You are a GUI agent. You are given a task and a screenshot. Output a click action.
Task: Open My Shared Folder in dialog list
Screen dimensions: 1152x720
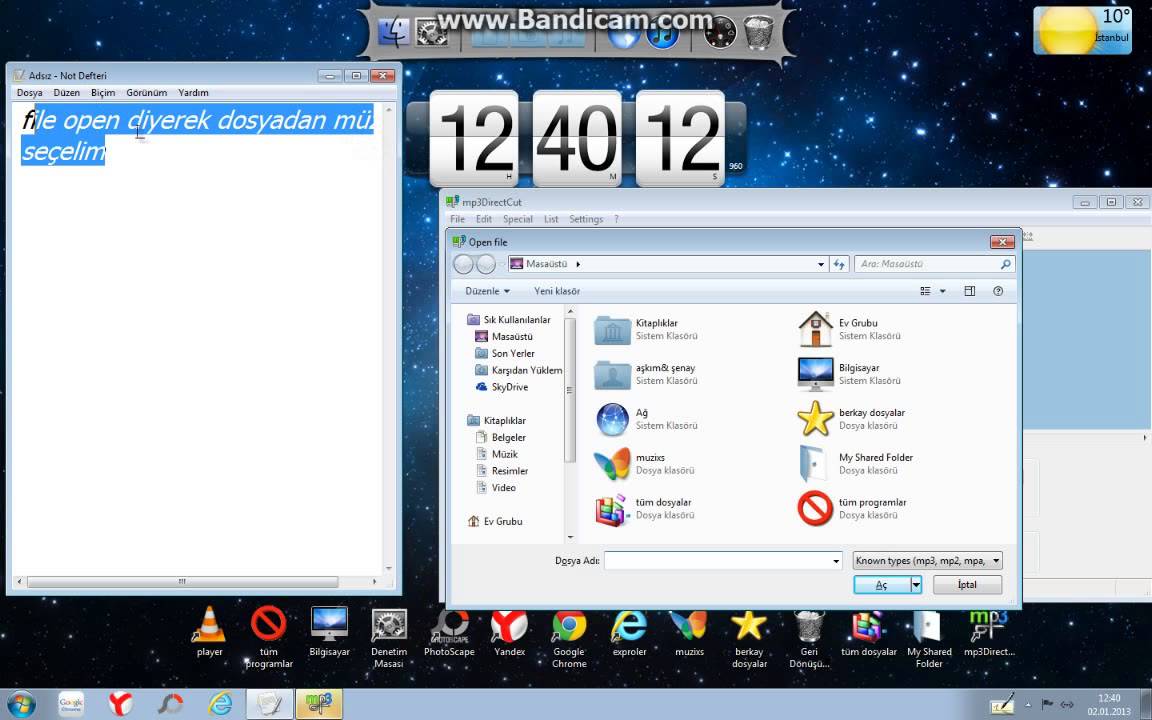click(855, 464)
